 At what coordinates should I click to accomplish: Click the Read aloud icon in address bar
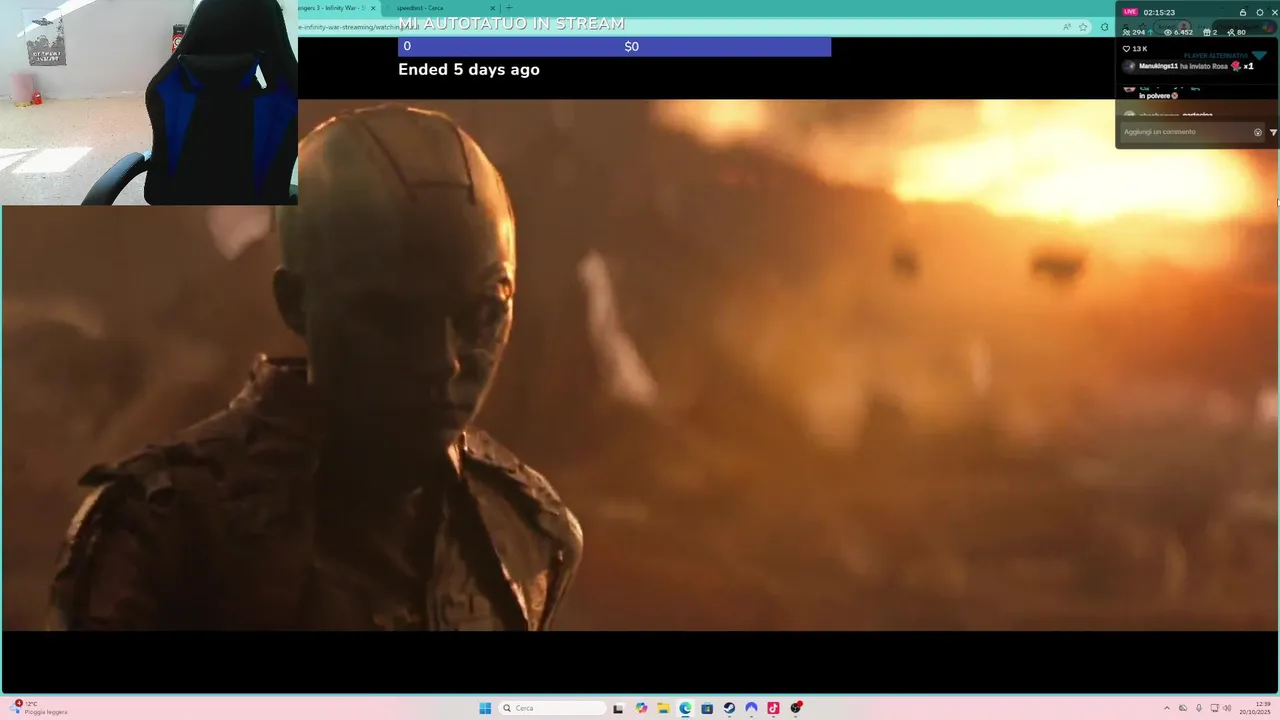point(1067,27)
